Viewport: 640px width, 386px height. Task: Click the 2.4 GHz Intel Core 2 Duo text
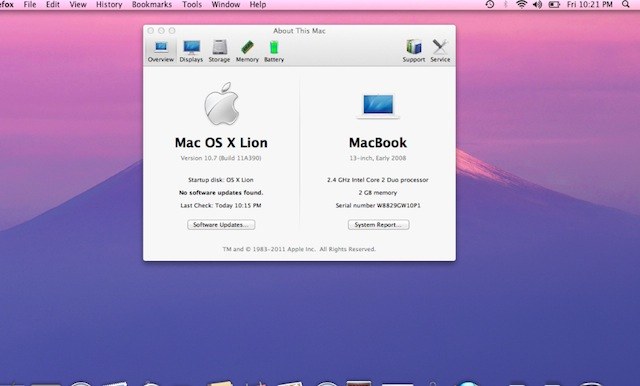coord(378,180)
